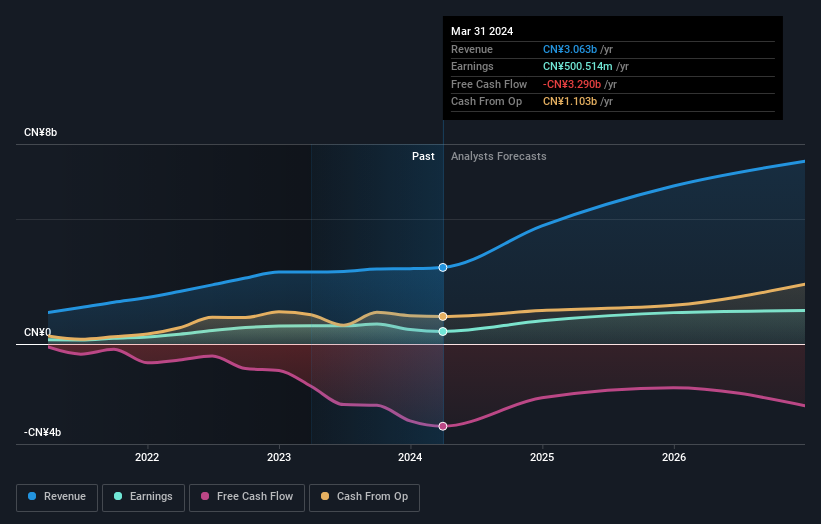Click the CN¥1.103b cash from op value
821x524 pixels.
coord(570,102)
